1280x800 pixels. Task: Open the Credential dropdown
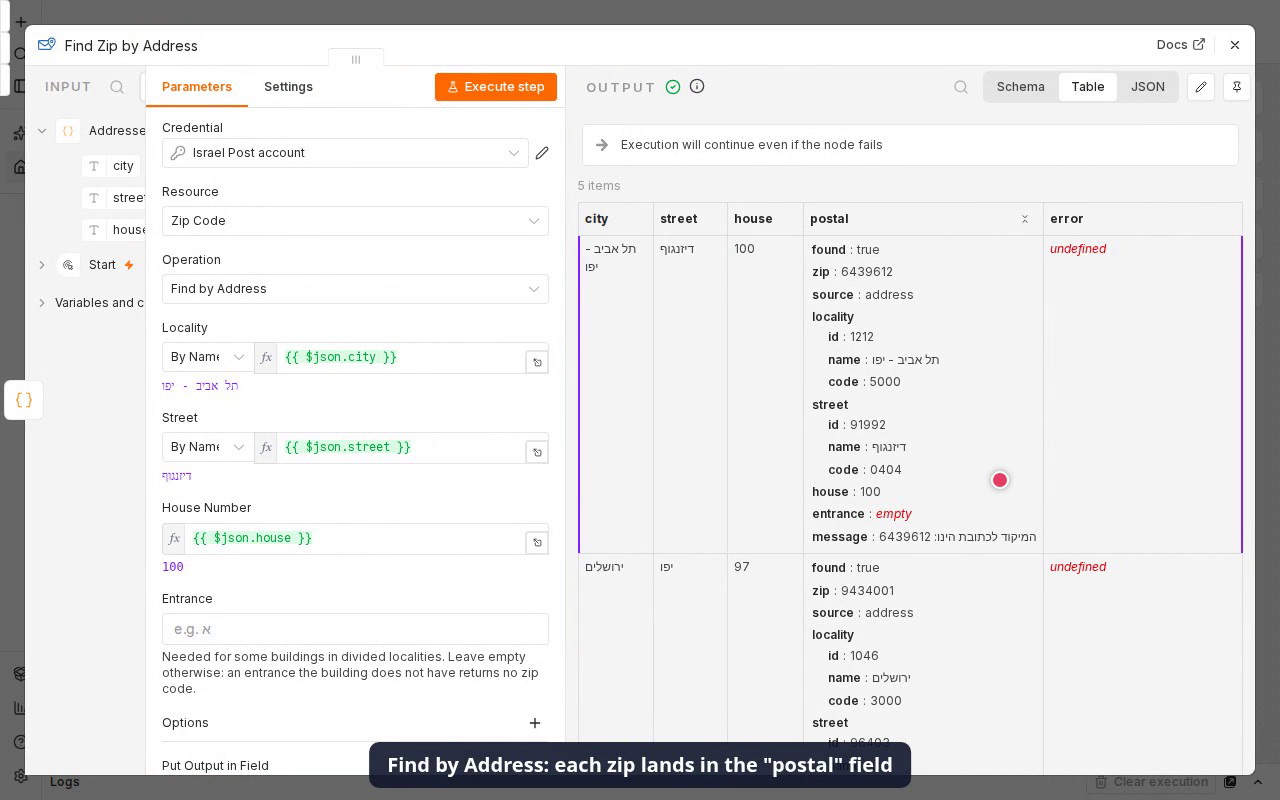(x=345, y=153)
